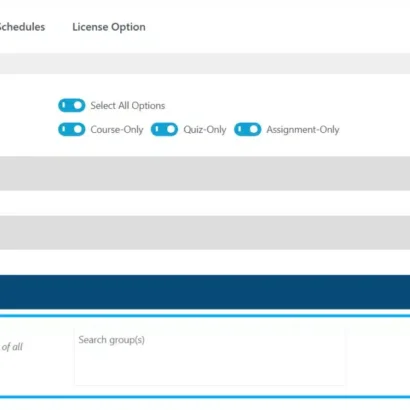Switch to the License Option tab
Screen dimensions: 410x410
point(109,27)
